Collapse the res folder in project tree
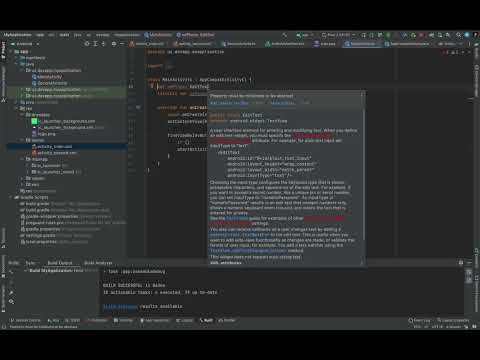480x360 pixels. (x=17, y=108)
